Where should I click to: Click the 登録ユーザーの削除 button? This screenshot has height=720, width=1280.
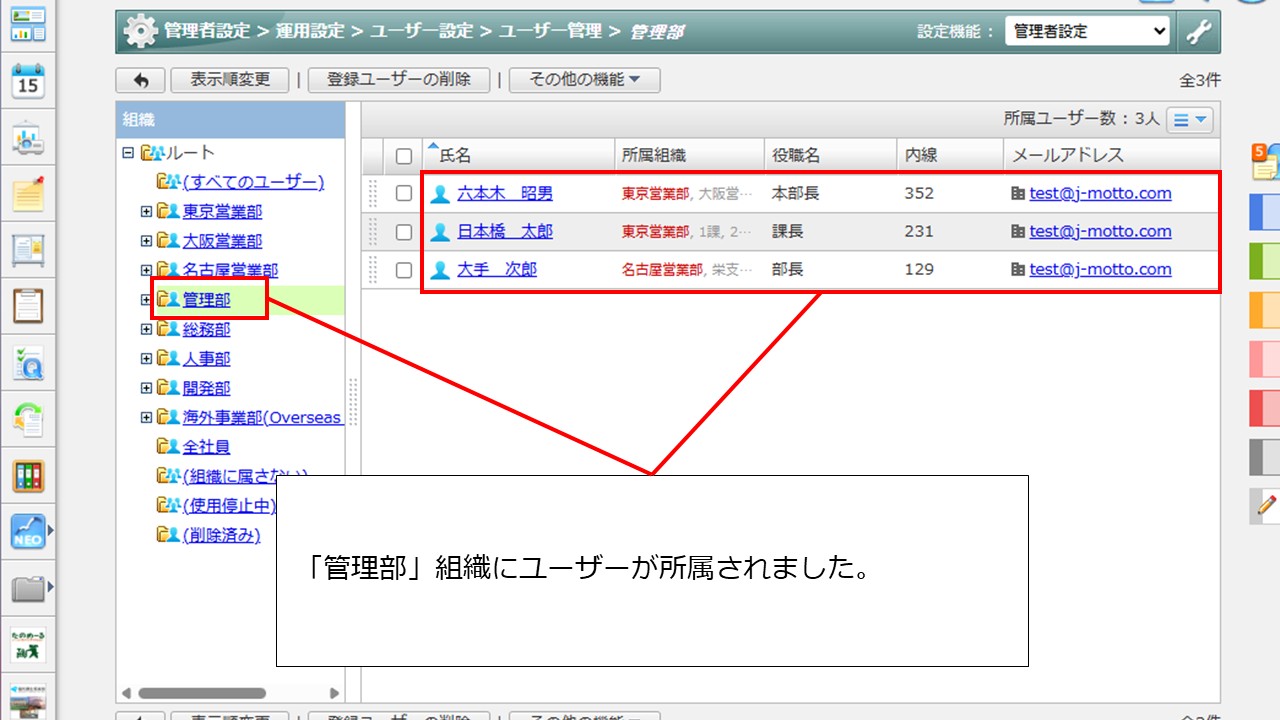click(398, 80)
